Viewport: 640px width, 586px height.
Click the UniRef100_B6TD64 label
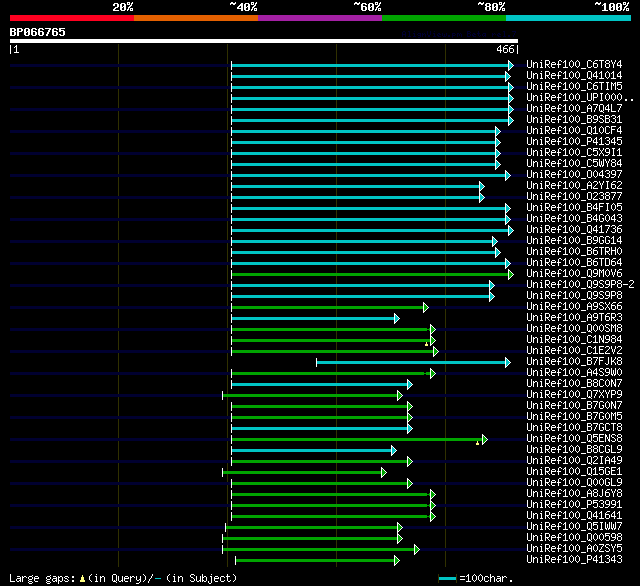pos(574,263)
